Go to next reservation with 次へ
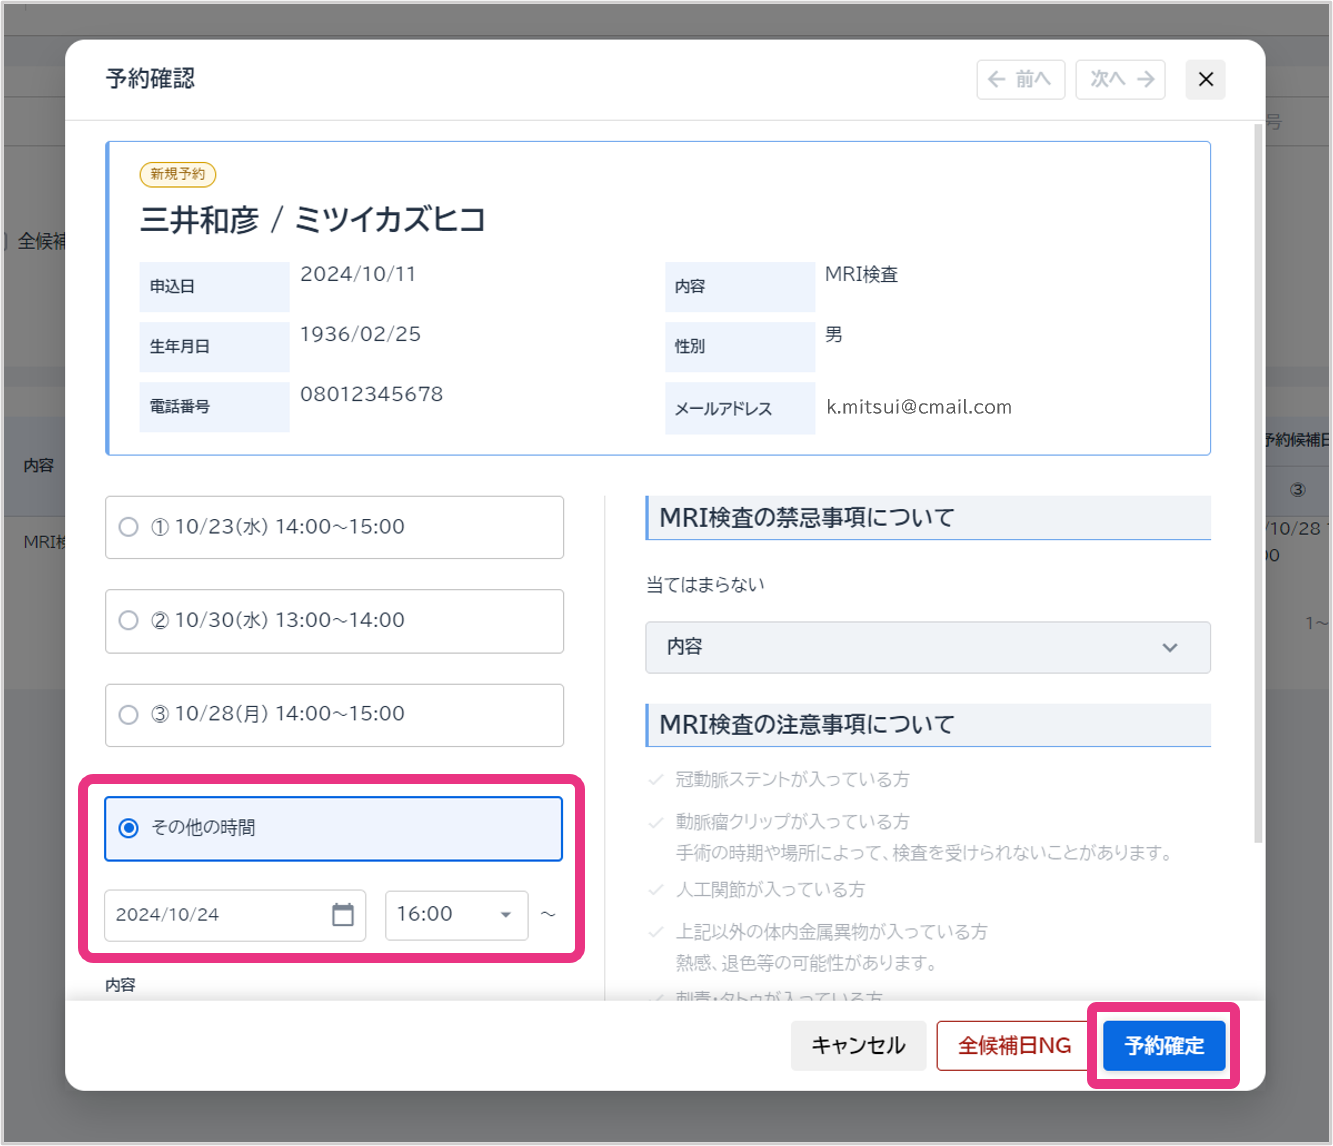The image size is (1333, 1146). tap(1120, 79)
